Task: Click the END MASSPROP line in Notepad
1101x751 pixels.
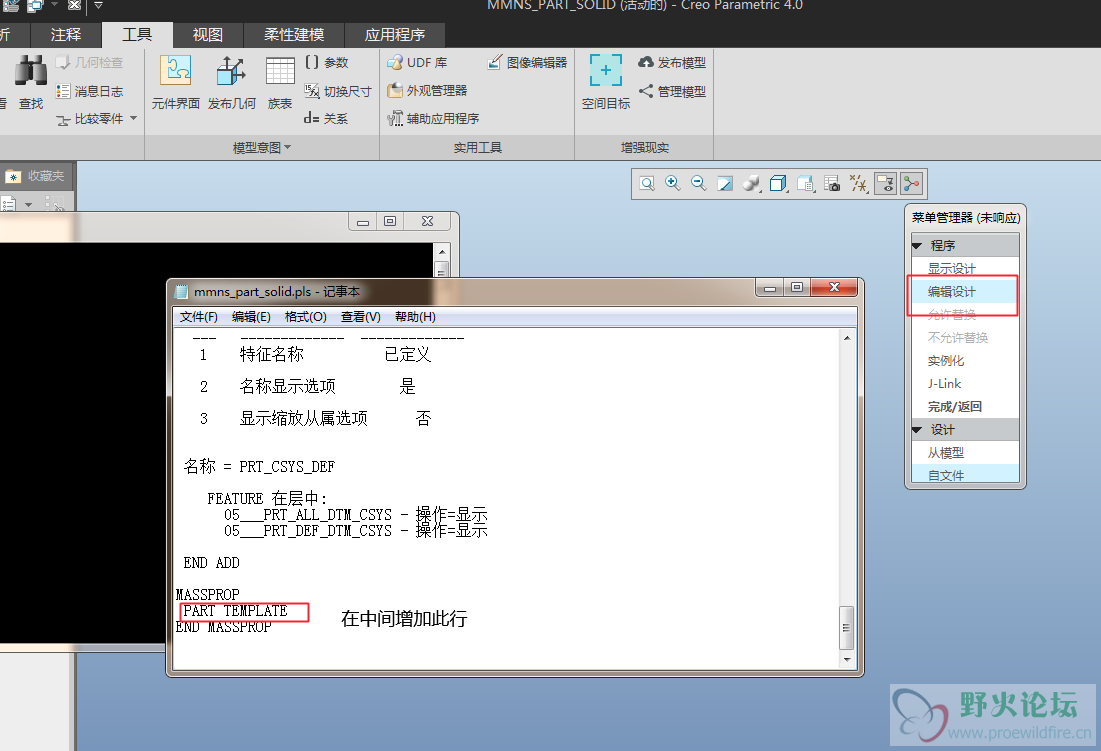Action: point(223,627)
